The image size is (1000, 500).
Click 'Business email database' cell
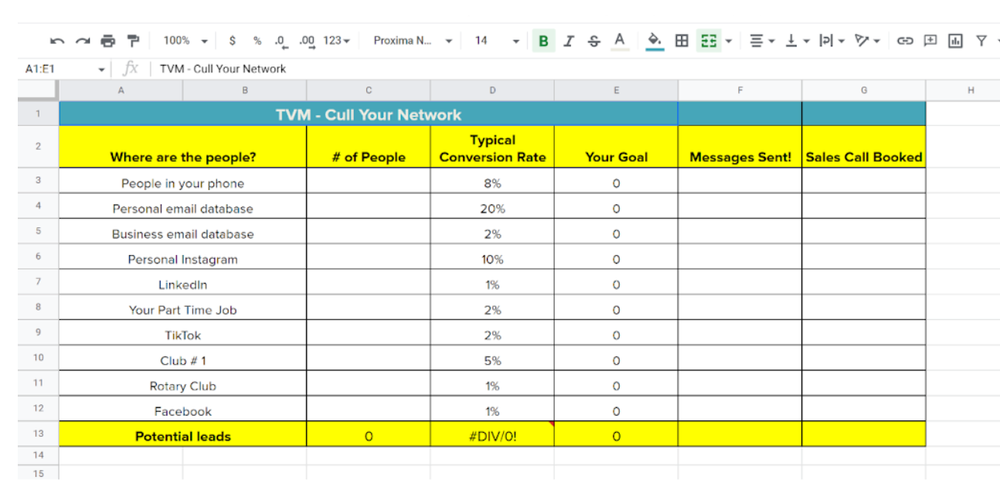click(x=183, y=232)
